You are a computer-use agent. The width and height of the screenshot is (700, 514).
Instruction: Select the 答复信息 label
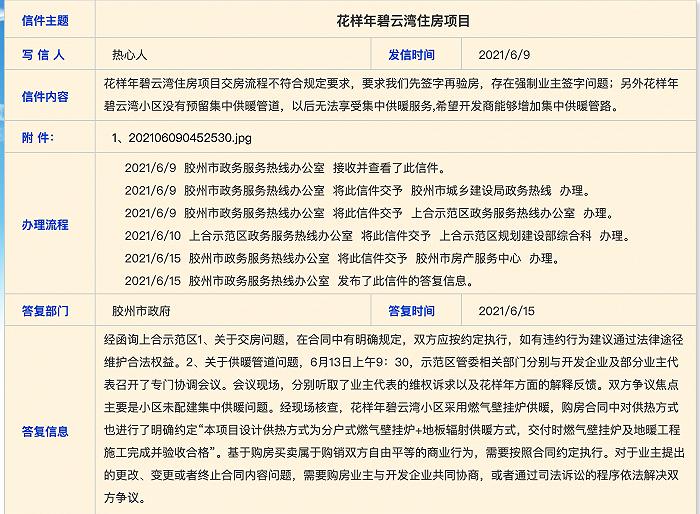[45, 431]
